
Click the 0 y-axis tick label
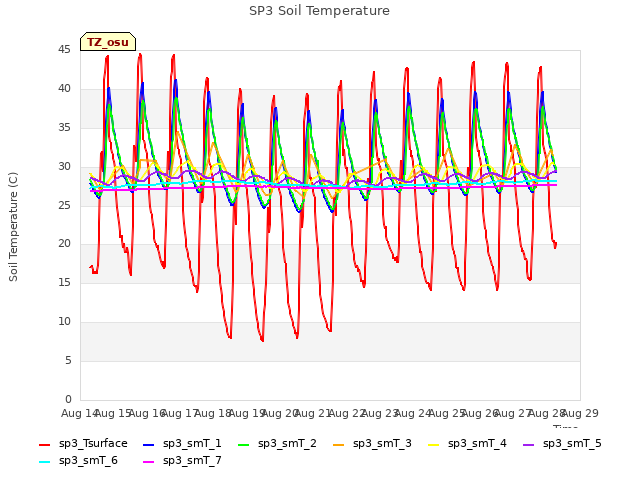pos(68,399)
